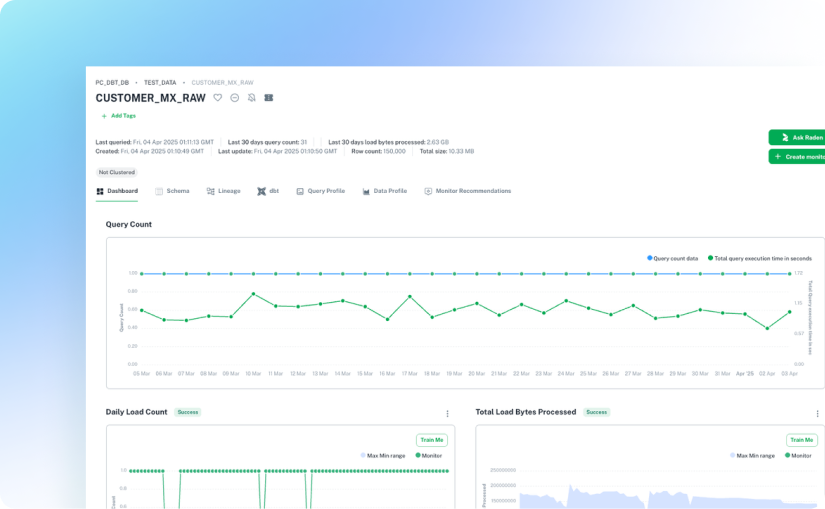Click the Query Profile tab icon

tap(300, 191)
